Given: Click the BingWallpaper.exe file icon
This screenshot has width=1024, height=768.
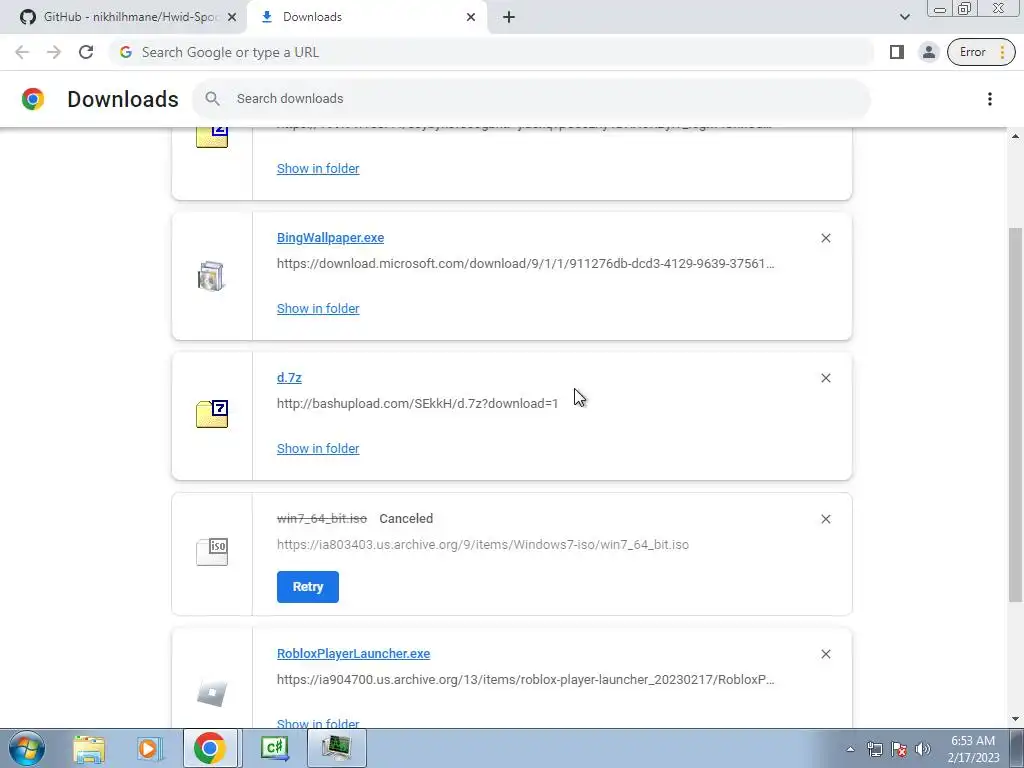Looking at the screenshot, I should tap(212, 276).
